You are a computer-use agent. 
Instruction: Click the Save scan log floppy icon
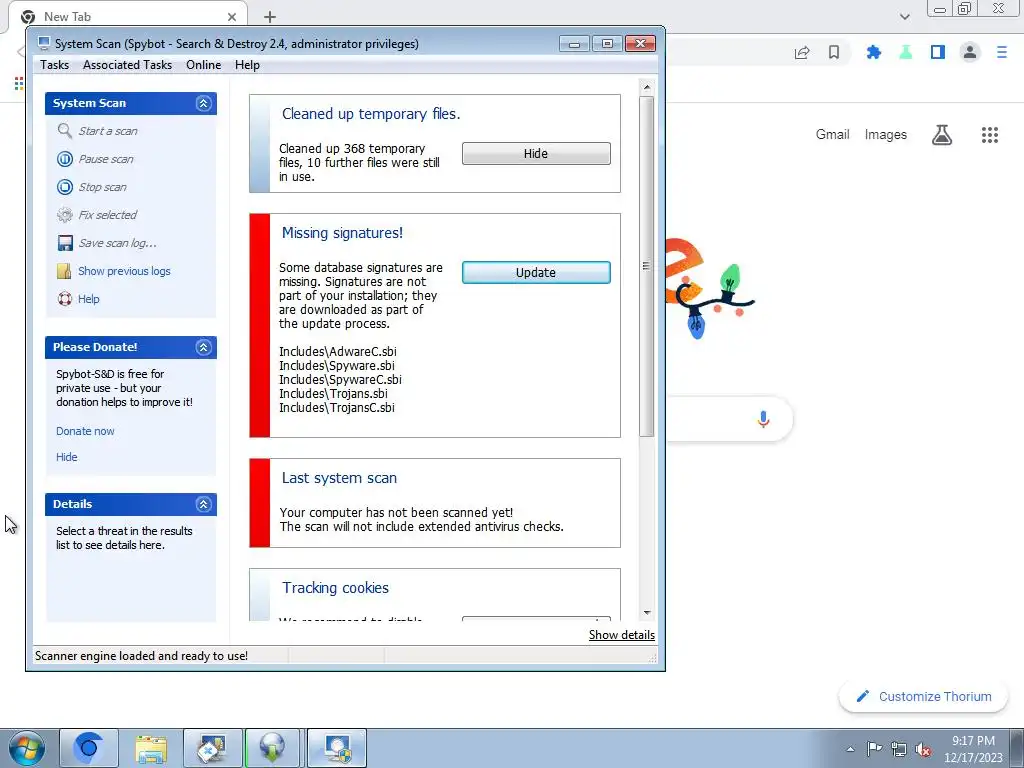[65, 243]
